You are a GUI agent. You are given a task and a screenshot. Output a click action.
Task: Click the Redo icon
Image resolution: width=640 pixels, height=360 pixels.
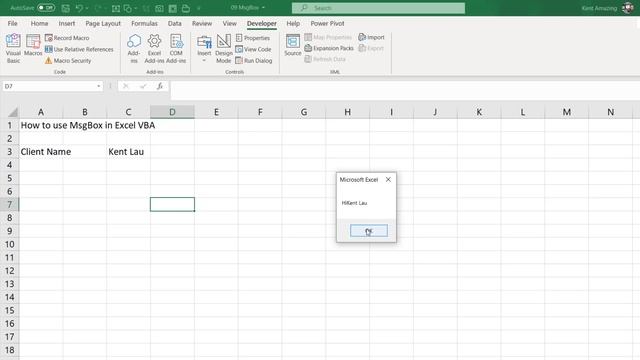(x=98, y=8)
